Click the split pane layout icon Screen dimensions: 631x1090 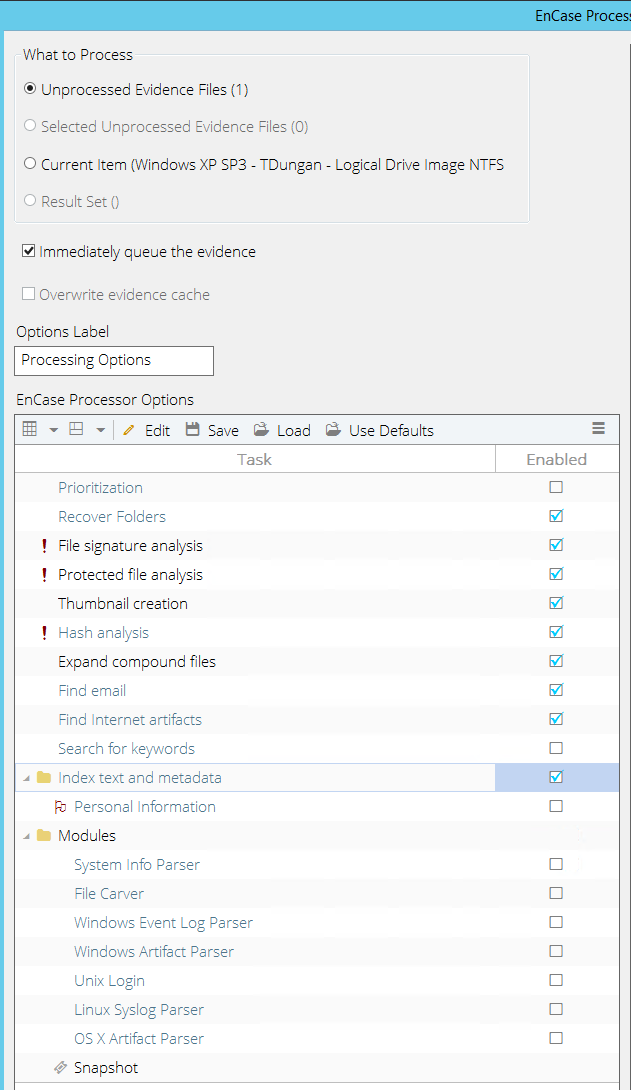point(76,429)
